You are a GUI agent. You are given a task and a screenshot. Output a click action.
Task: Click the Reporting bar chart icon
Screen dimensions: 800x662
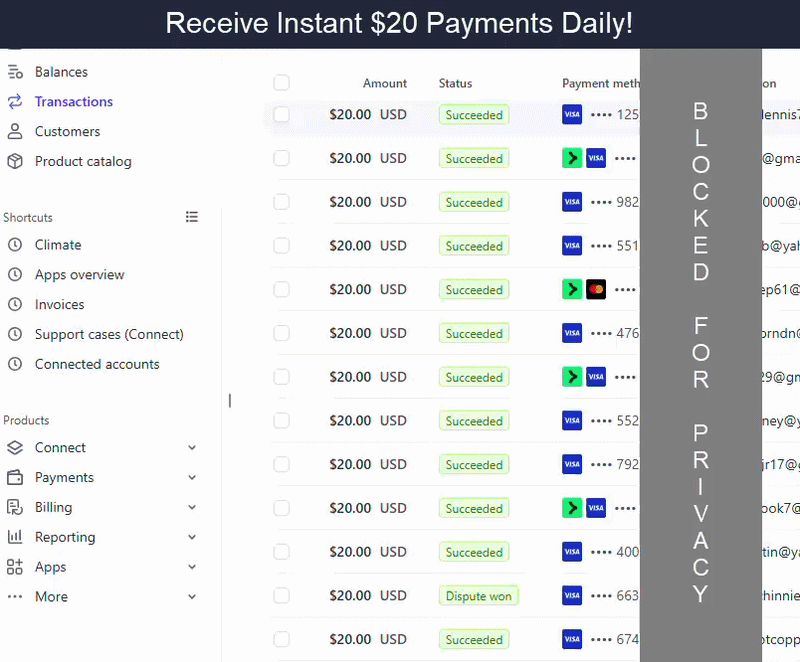[x=15, y=537]
